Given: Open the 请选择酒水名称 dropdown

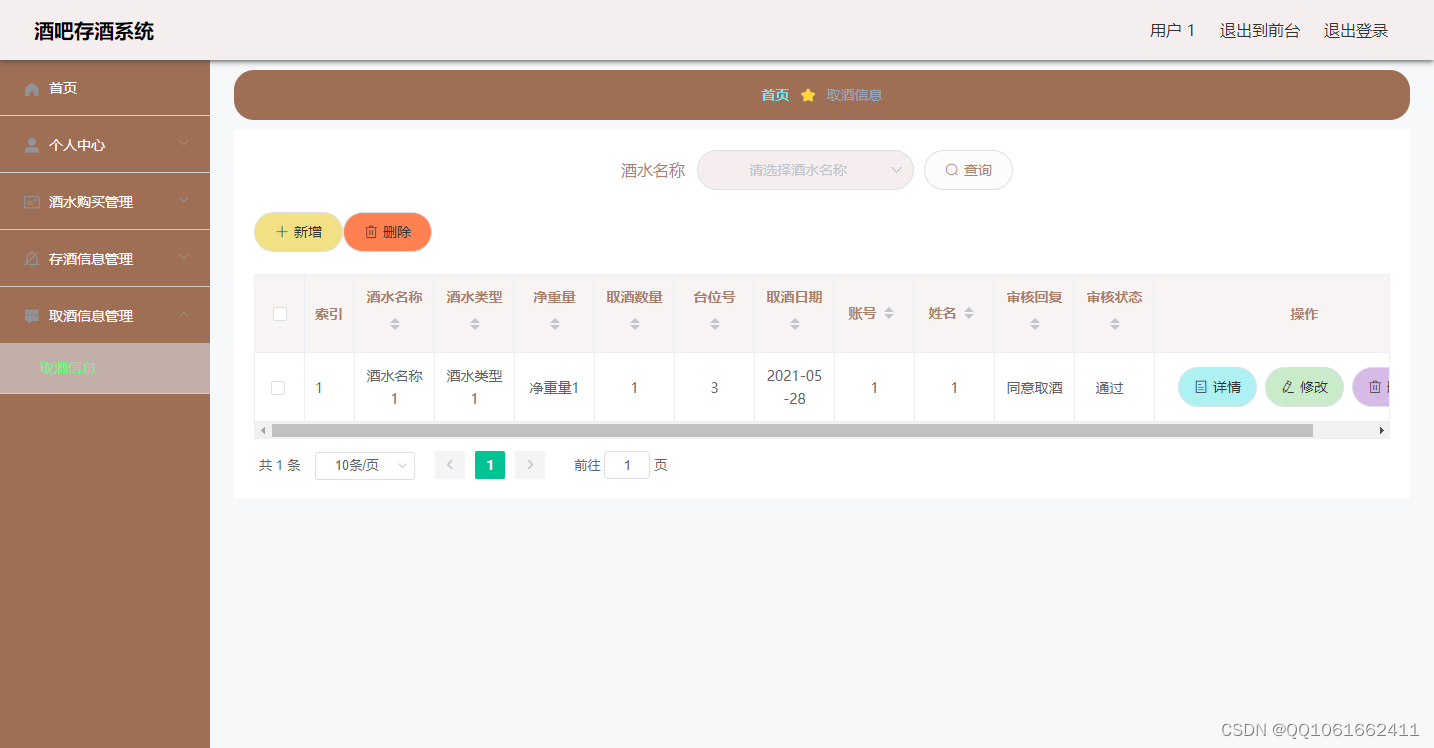Looking at the screenshot, I should pos(805,170).
